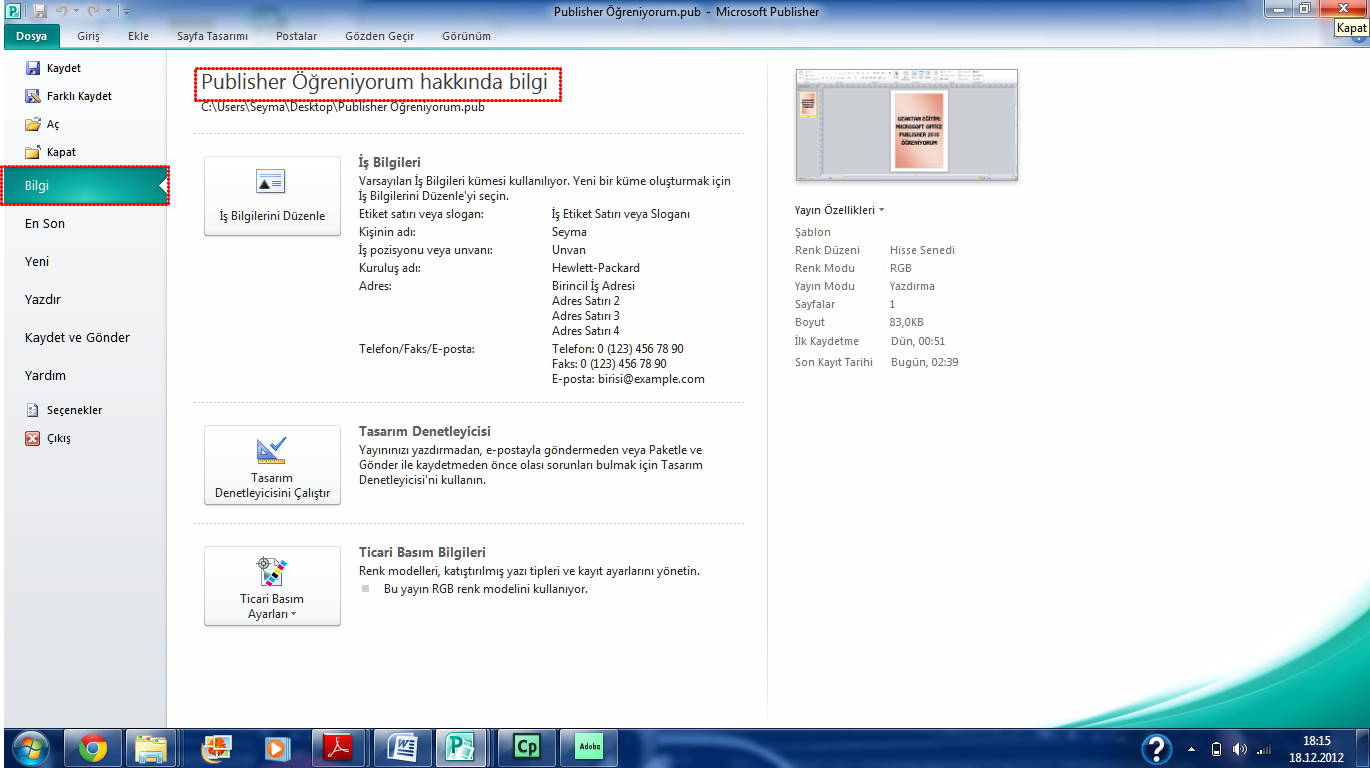Click the volume speaker tray icon

point(1240,749)
